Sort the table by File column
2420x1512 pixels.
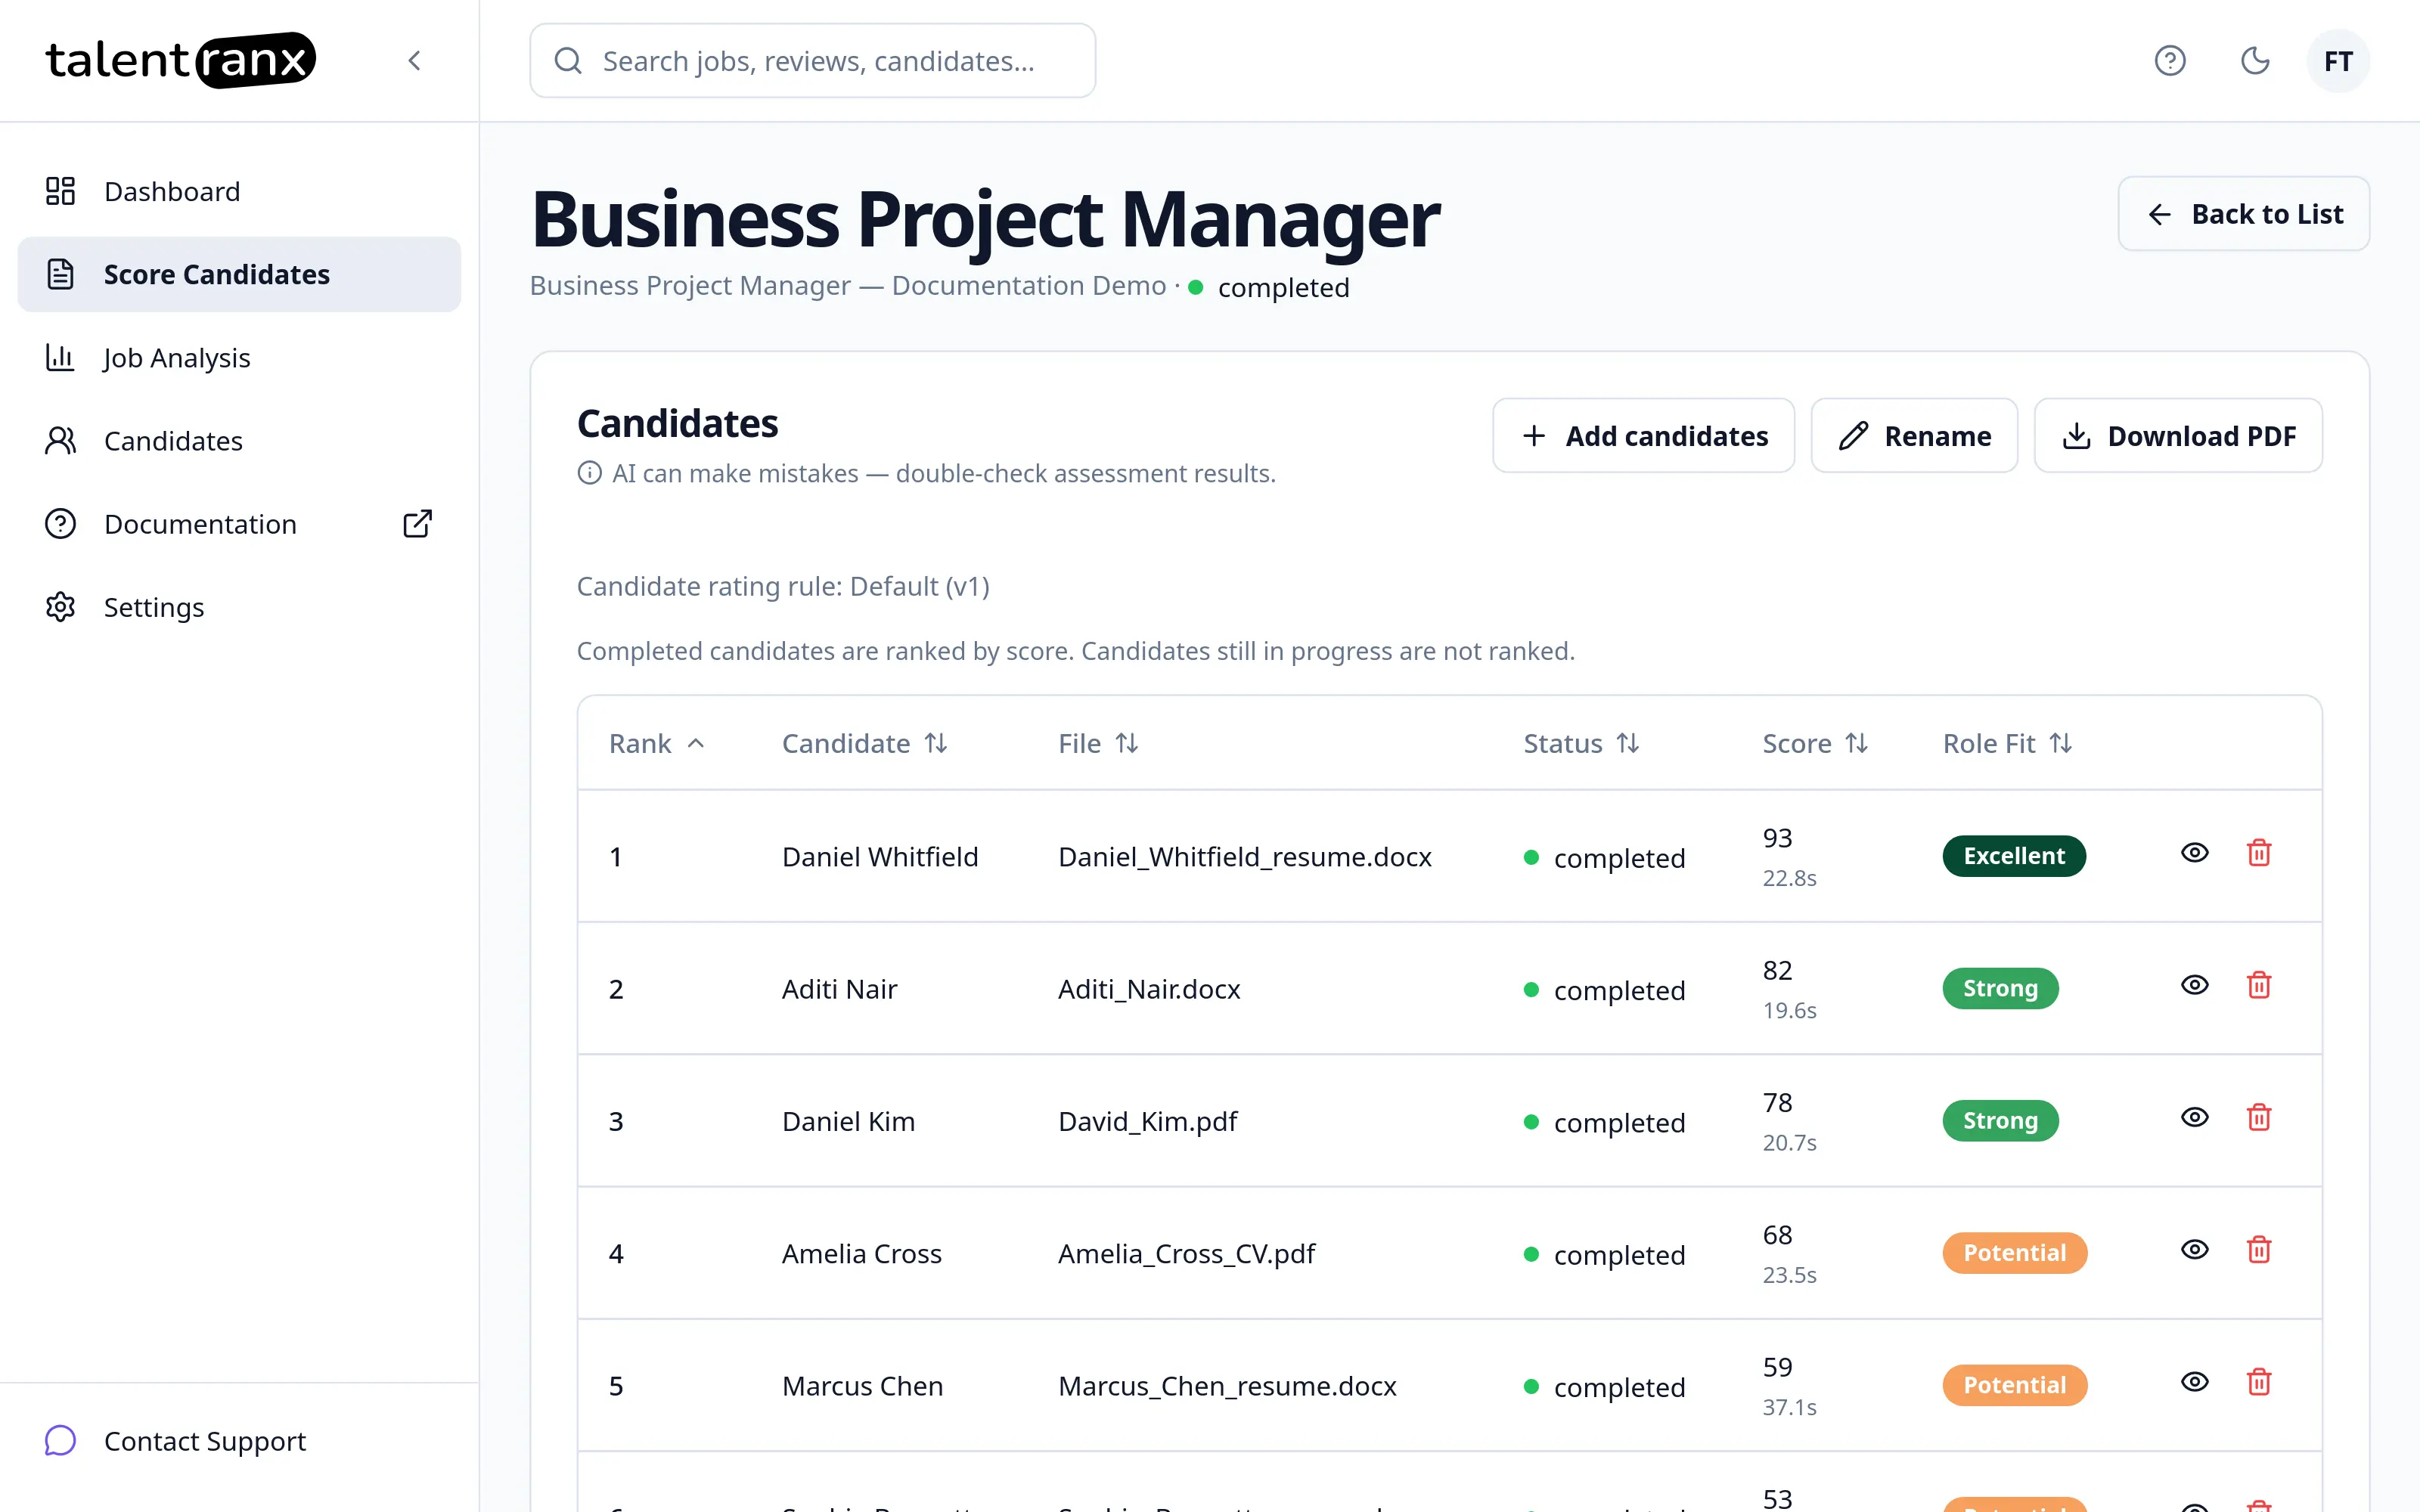1099,744
